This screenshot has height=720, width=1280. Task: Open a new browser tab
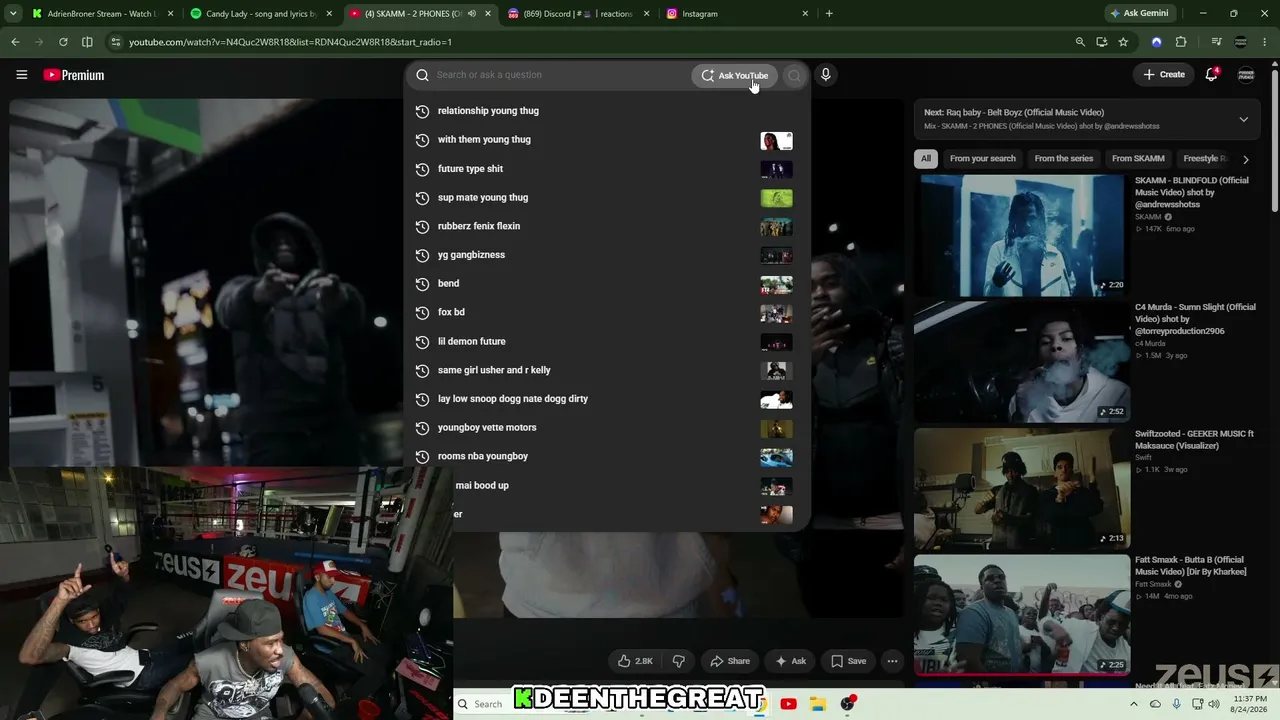[x=829, y=14]
